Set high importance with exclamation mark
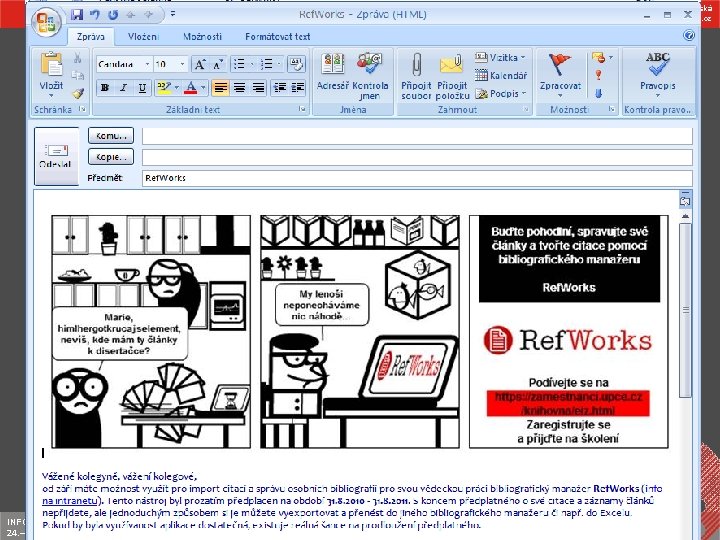 (598, 75)
